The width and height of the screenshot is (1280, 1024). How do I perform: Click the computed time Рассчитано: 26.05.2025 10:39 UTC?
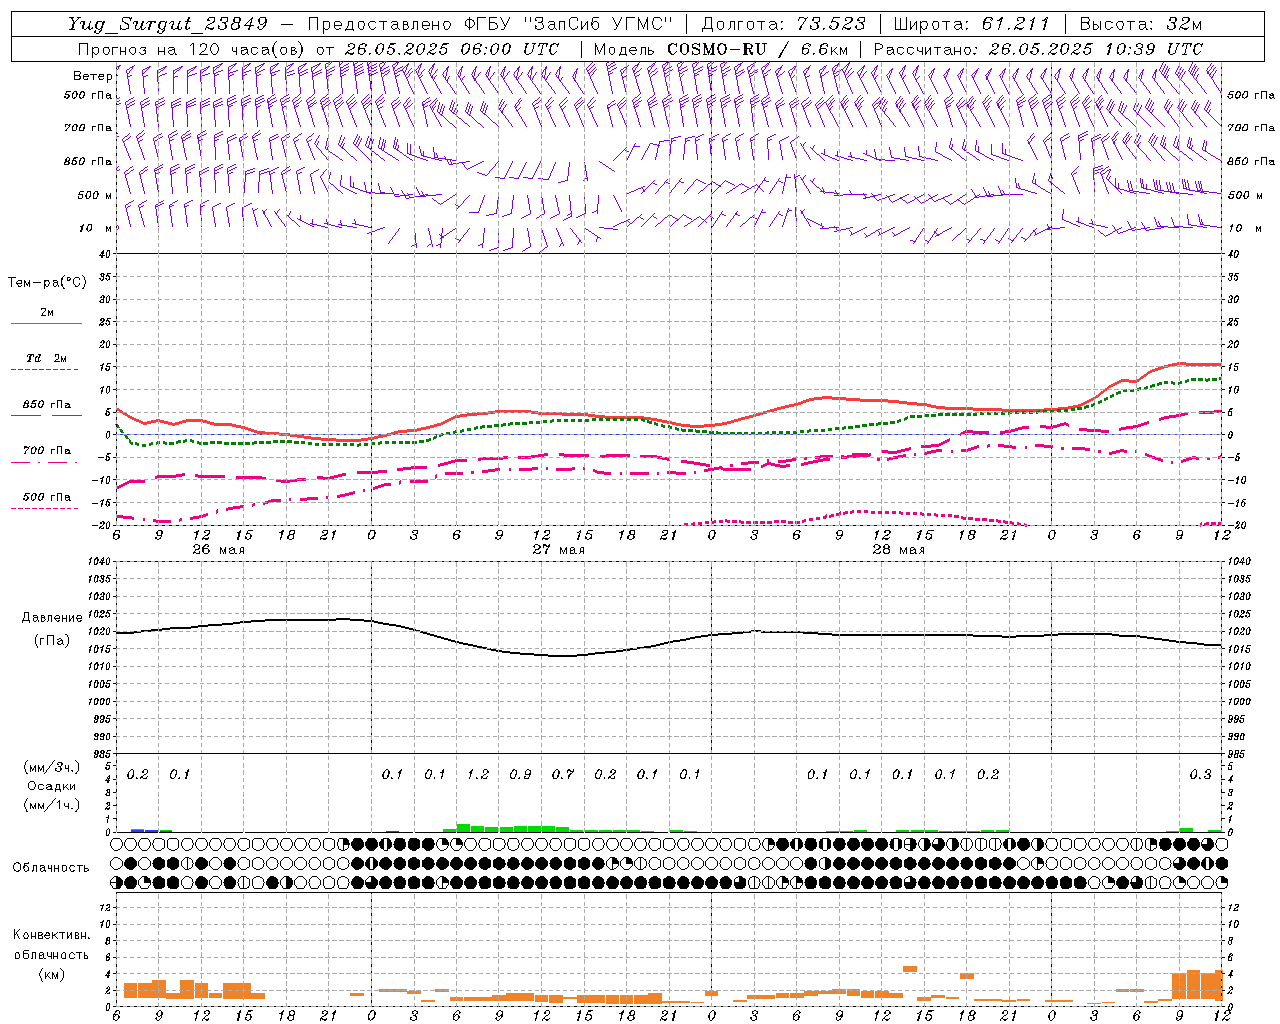point(1038,49)
